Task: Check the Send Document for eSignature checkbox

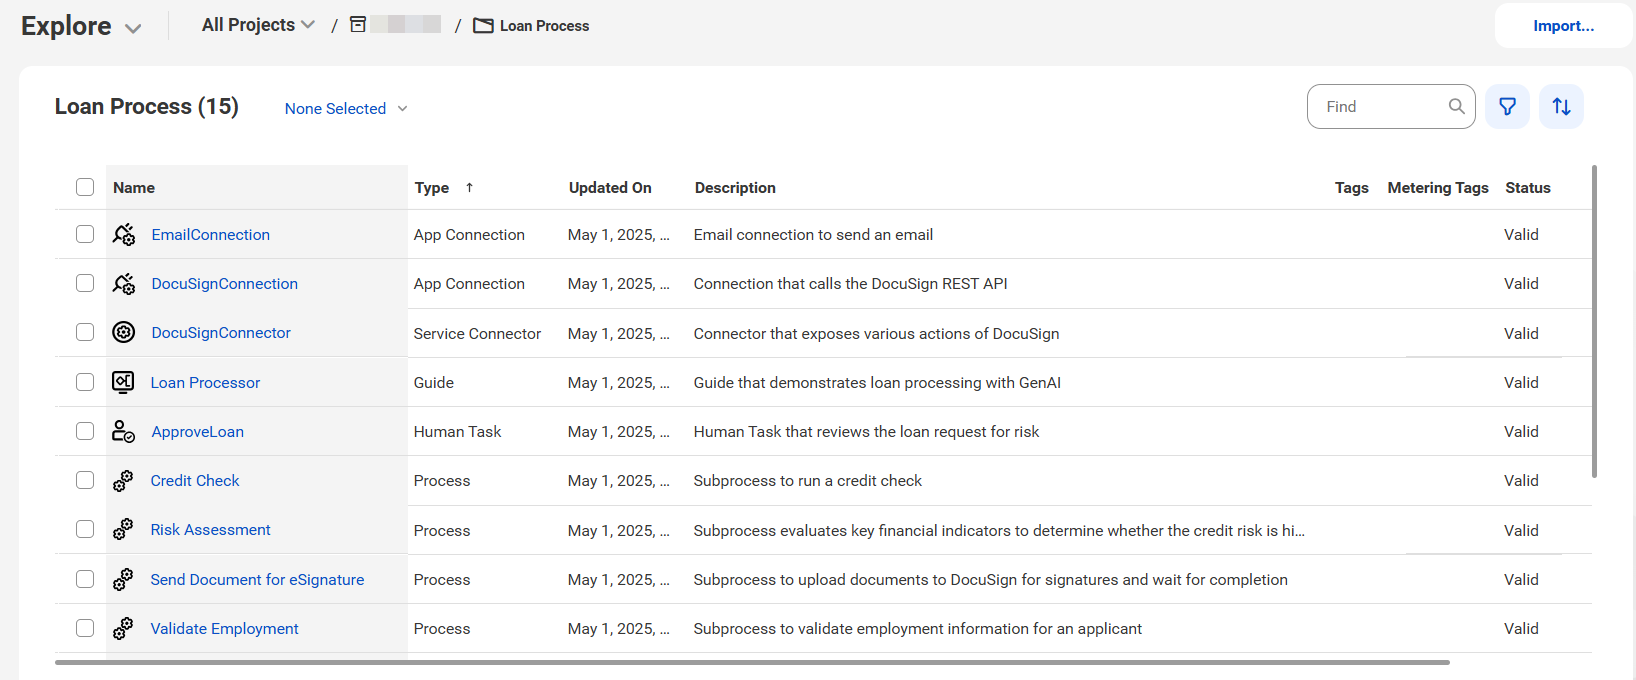Action: (85, 579)
